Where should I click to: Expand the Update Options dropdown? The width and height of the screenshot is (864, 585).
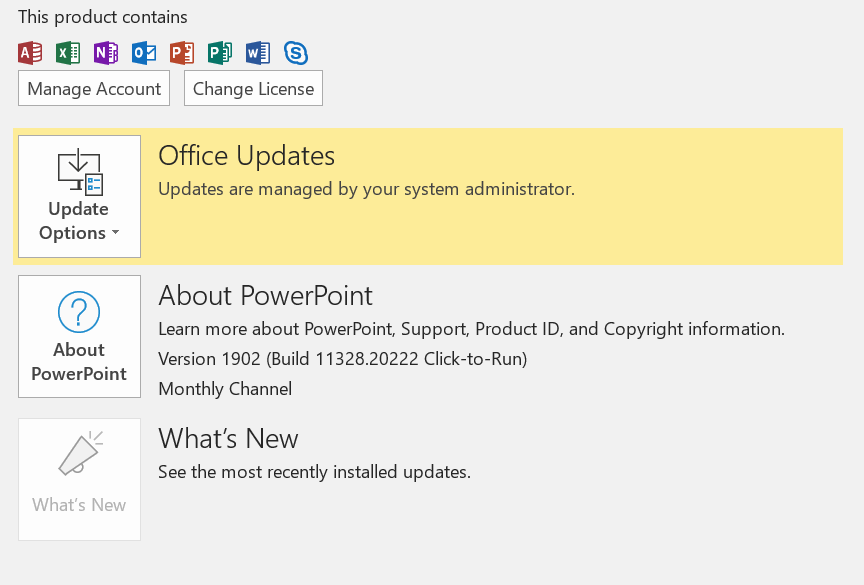tap(79, 197)
